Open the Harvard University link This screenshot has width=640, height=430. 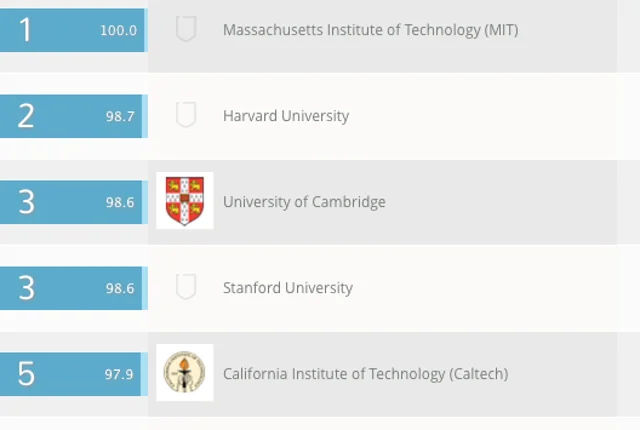tap(286, 116)
